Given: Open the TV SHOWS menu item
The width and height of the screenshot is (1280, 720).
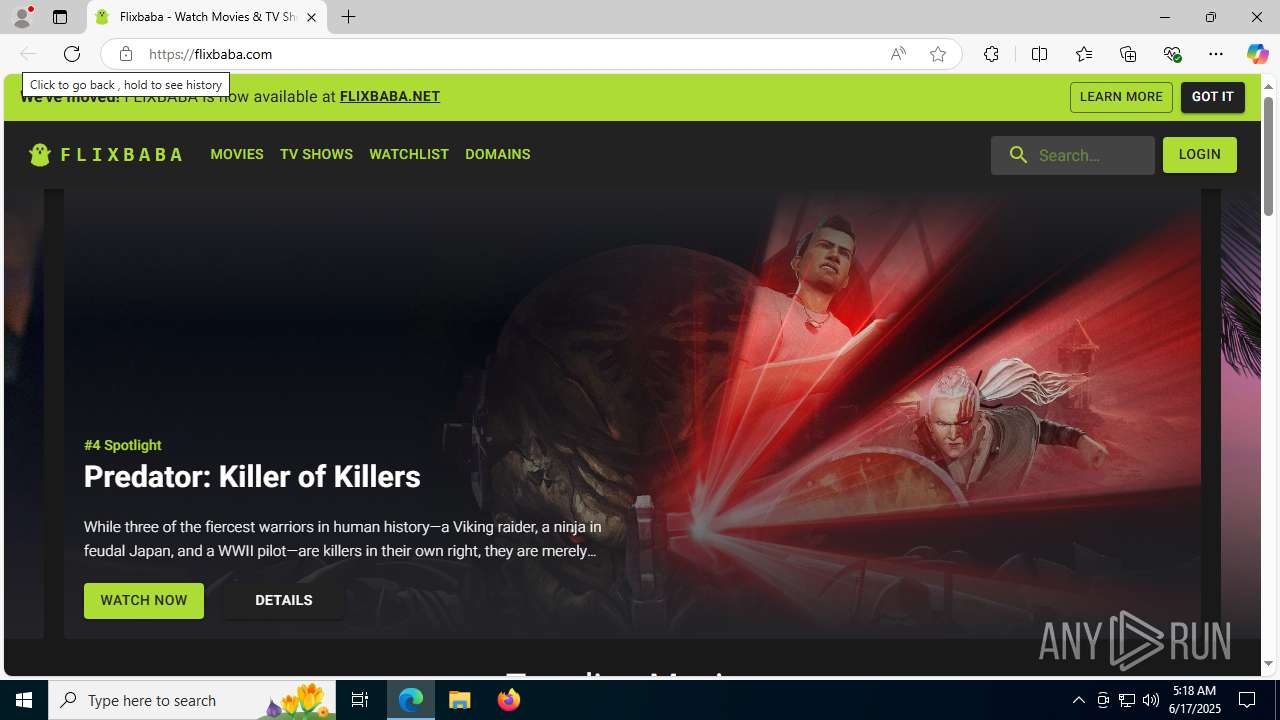Looking at the screenshot, I should coord(316,154).
